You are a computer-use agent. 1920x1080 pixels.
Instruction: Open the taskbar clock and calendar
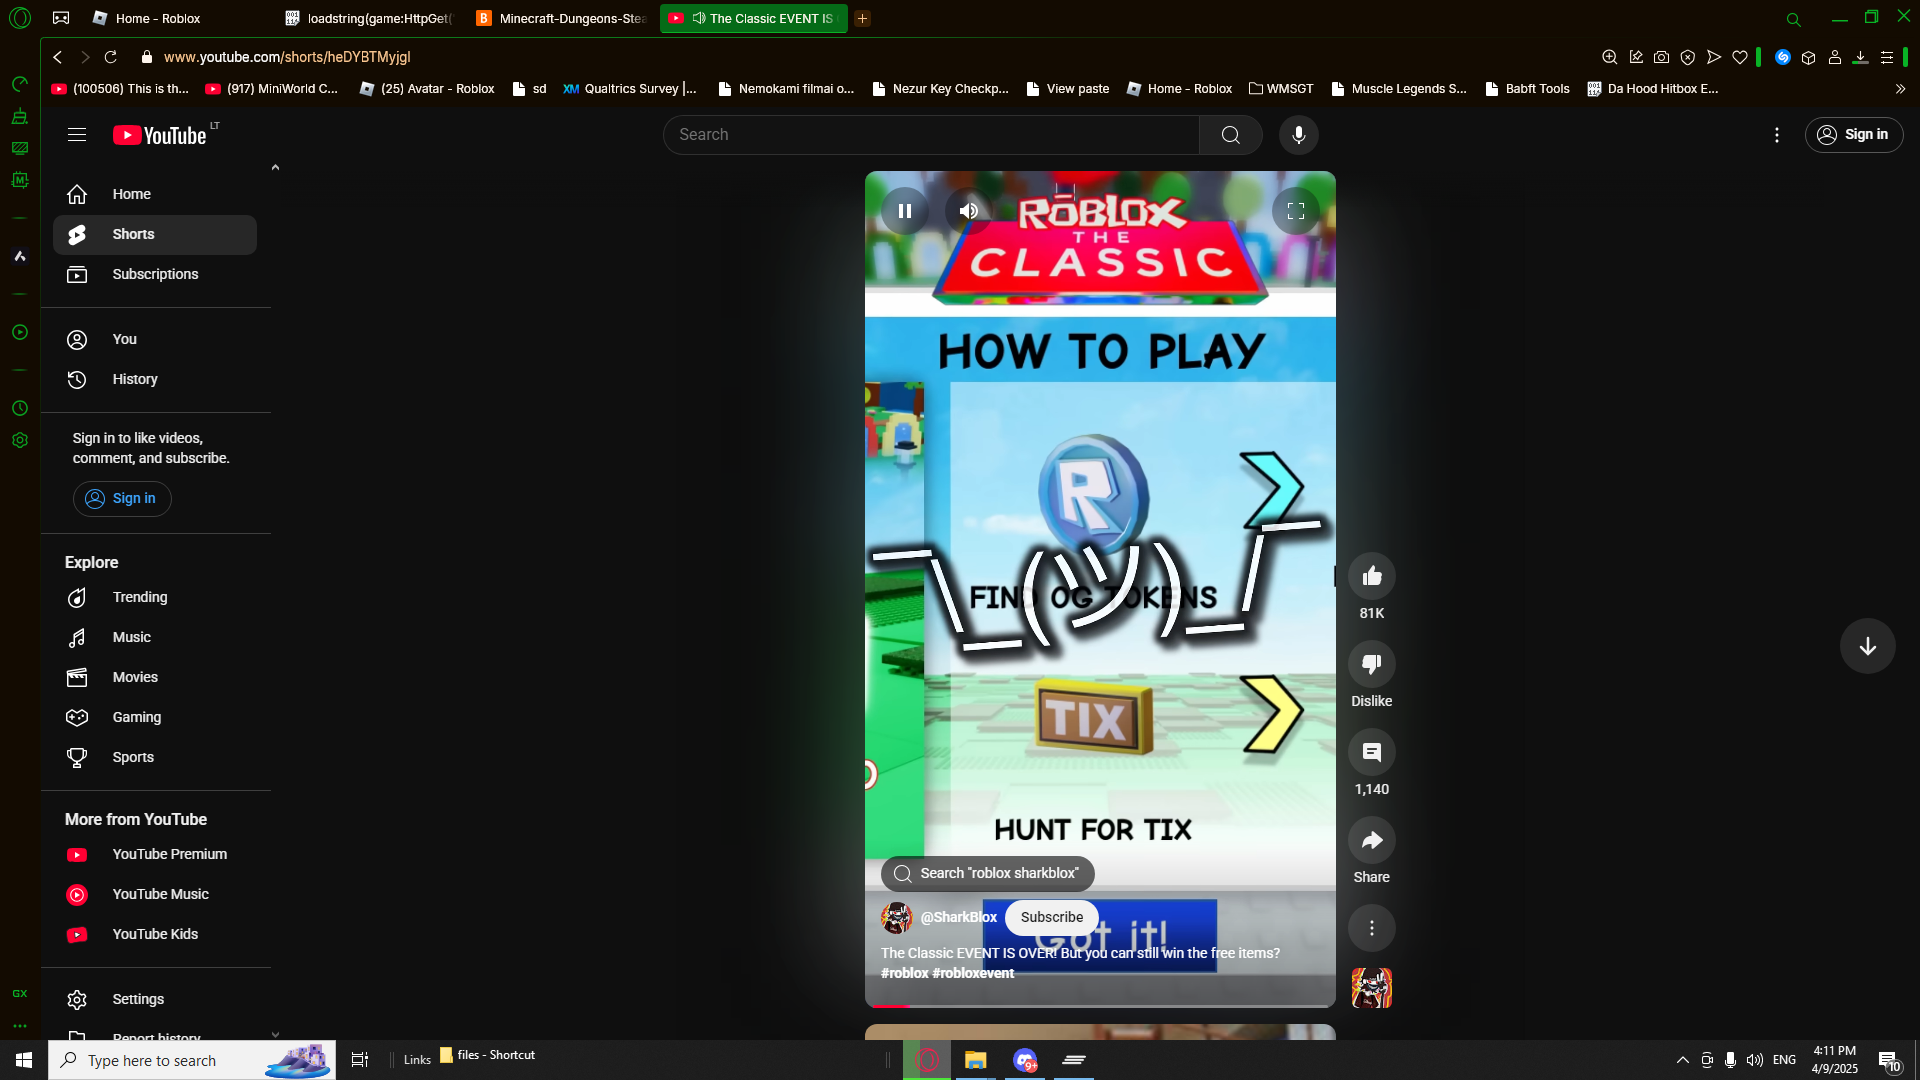click(x=1835, y=1060)
